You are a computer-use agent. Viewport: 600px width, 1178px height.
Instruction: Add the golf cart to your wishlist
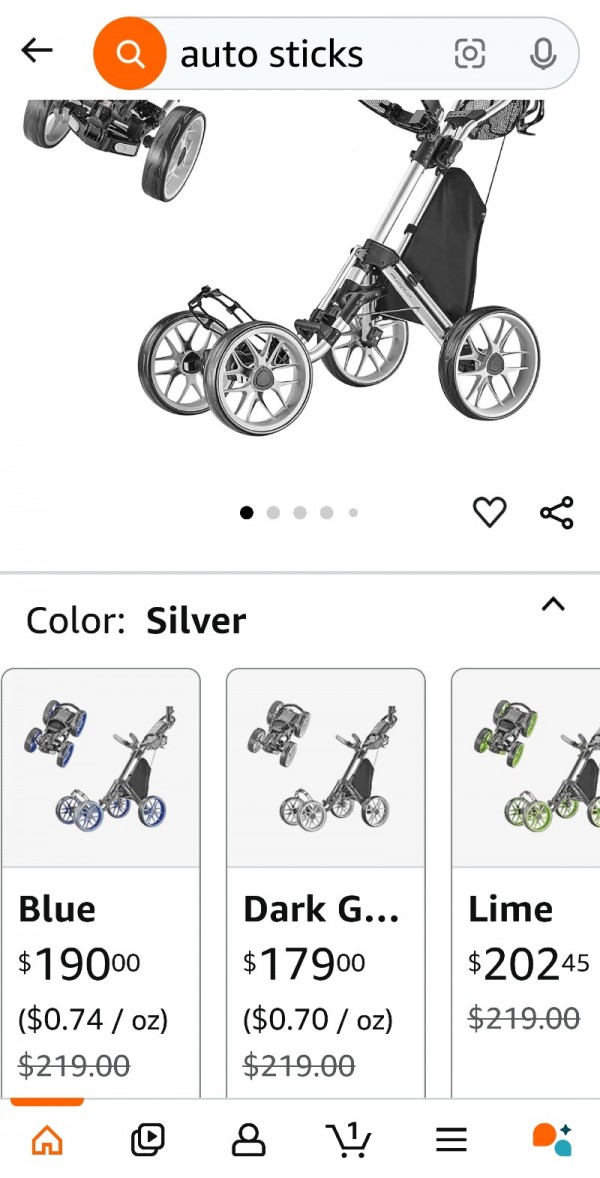(x=489, y=511)
